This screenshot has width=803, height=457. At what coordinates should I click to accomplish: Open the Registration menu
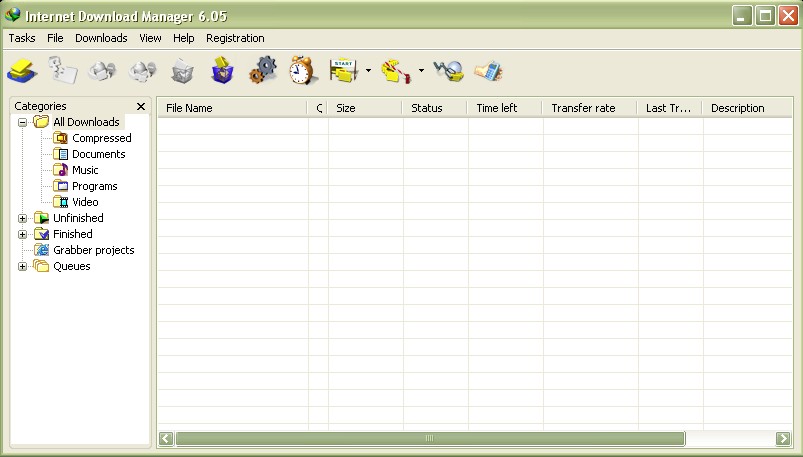[x=235, y=38]
